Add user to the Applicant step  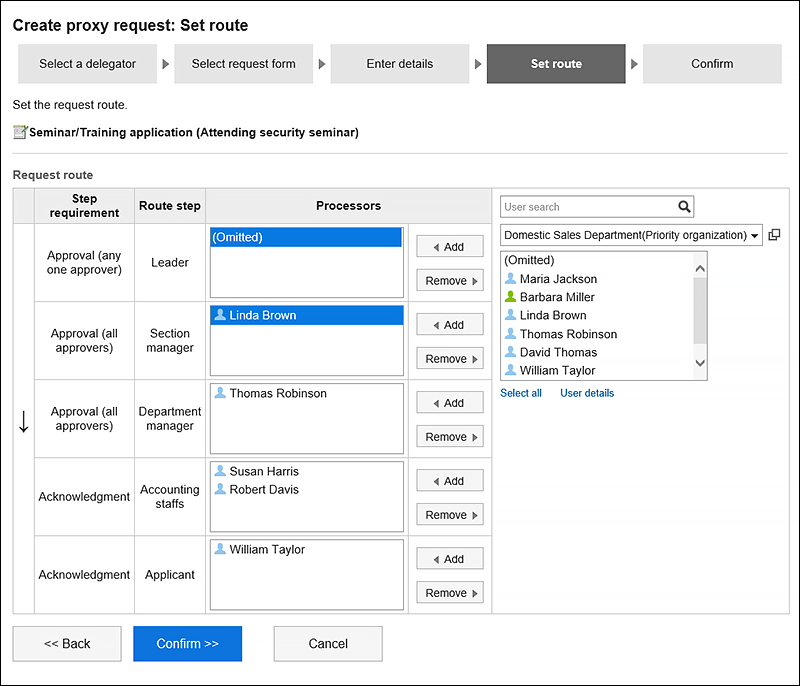point(449,558)
